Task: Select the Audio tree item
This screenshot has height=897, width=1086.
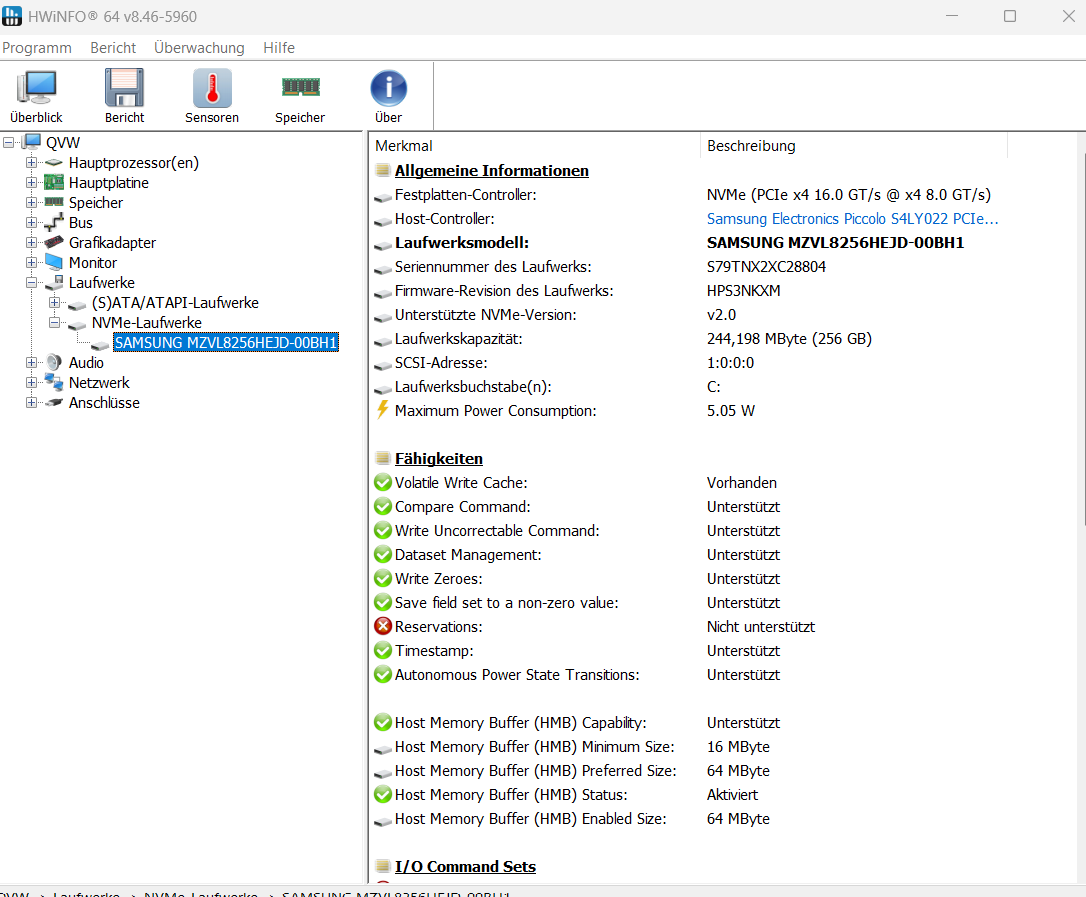Action: [87, 362]
